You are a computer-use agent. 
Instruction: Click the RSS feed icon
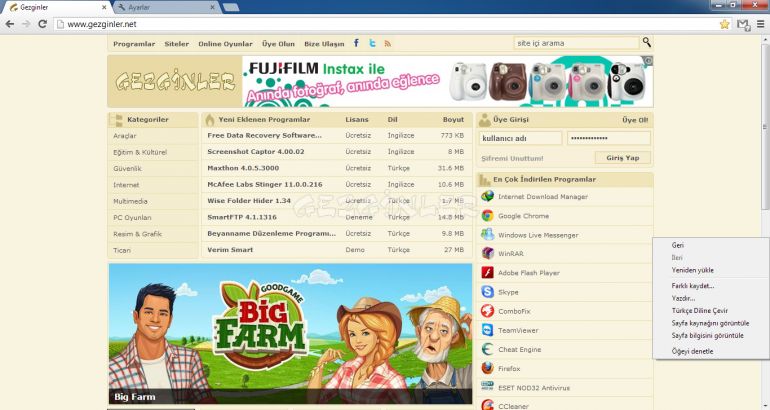(388, 44)
